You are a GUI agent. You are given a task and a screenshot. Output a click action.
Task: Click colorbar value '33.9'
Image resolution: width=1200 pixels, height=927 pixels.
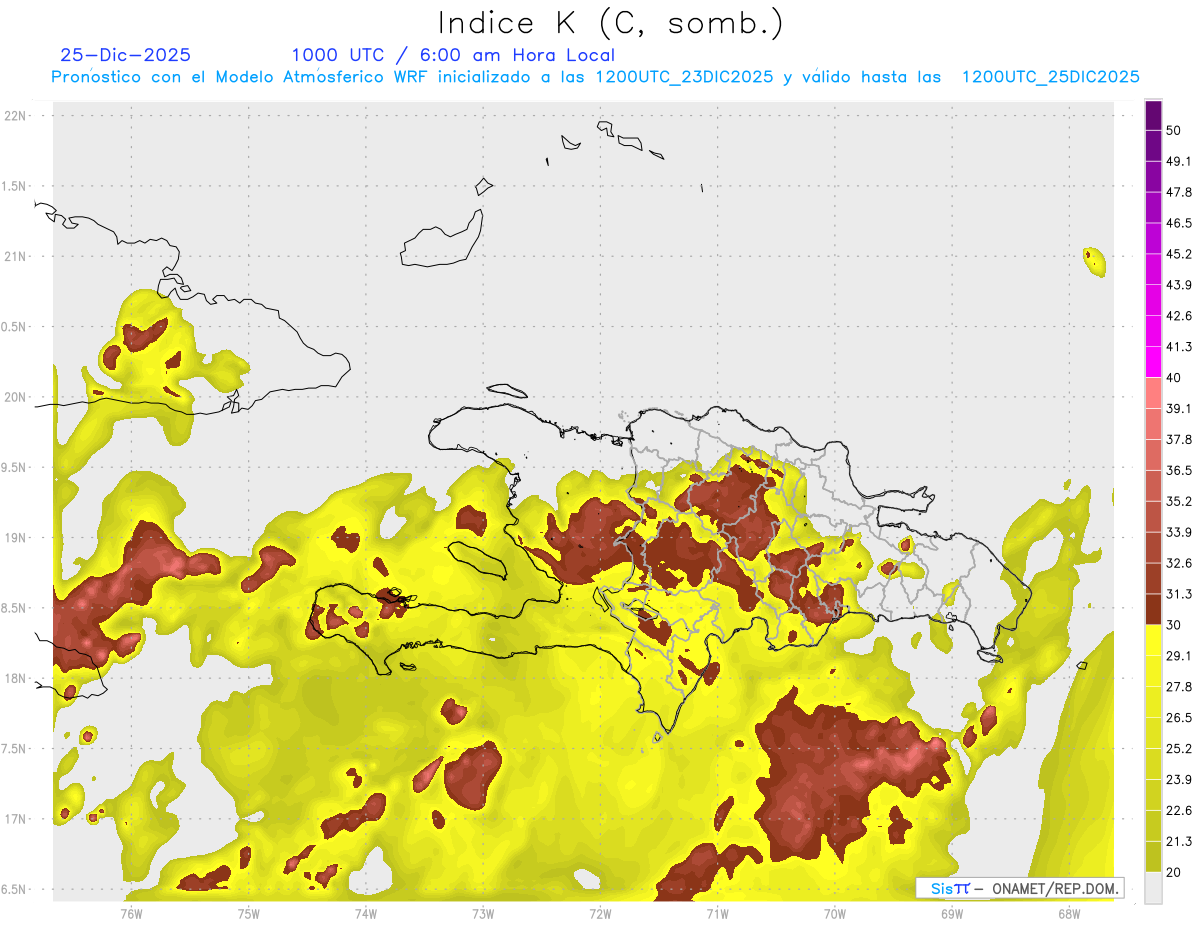point(1179,532)
